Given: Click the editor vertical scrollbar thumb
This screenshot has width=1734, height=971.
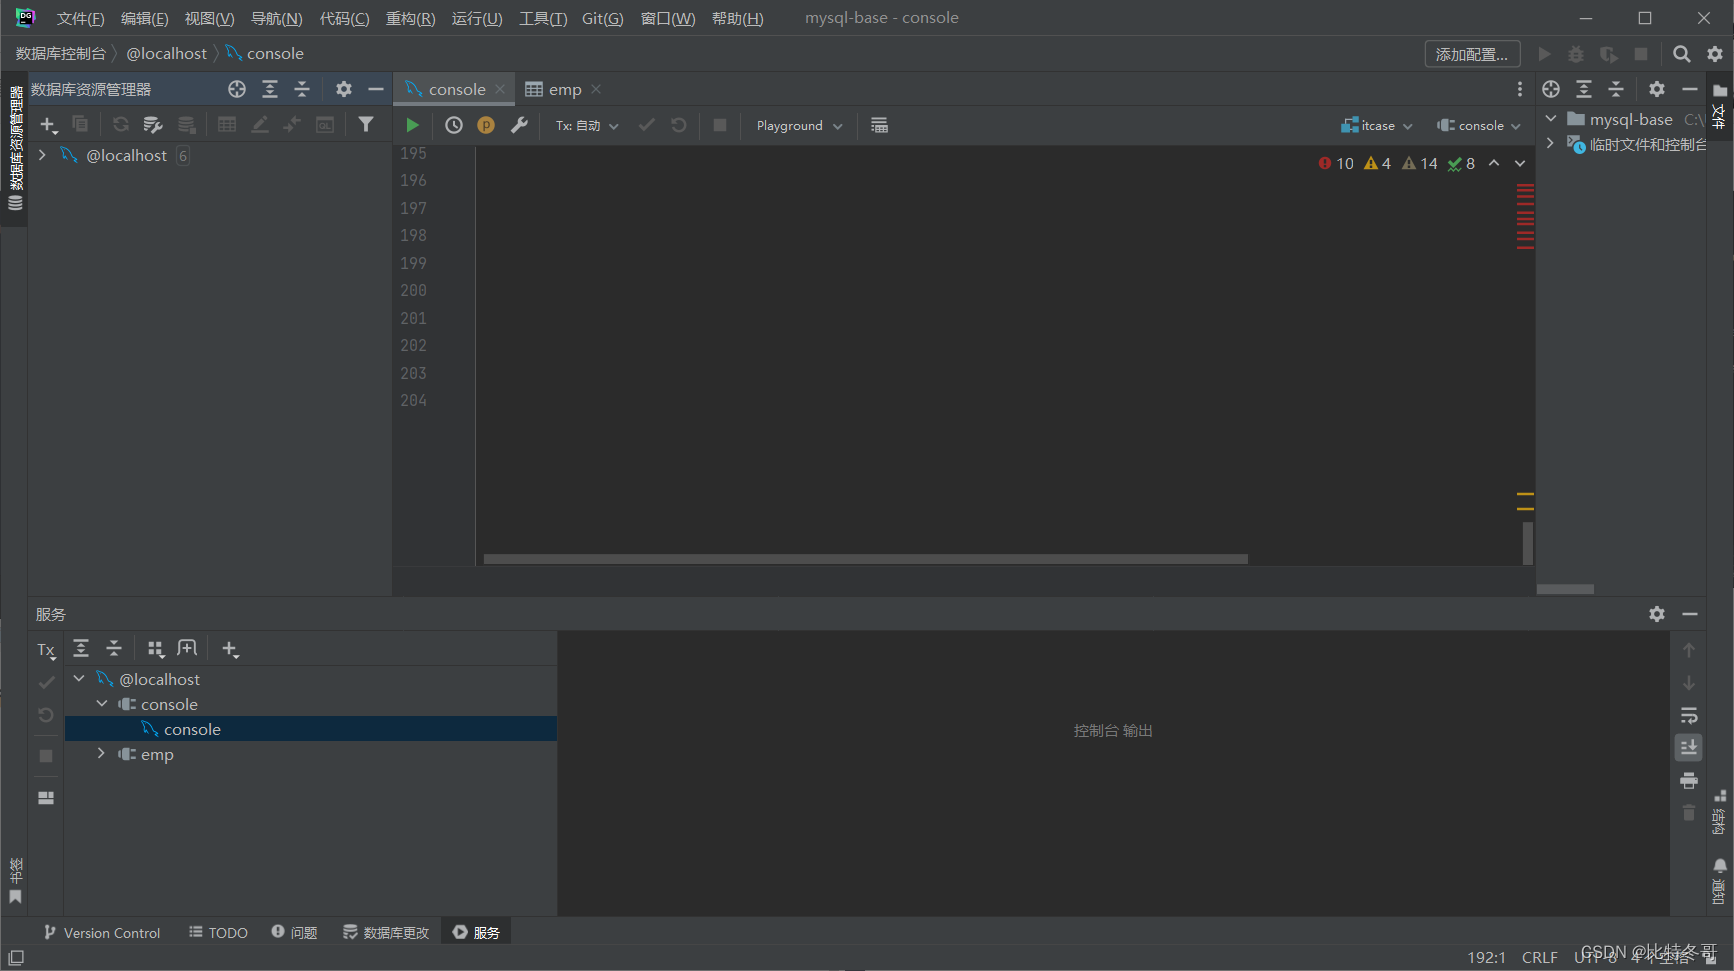Looking at the screenshot, I should pyautogui.click(x=1527, y=543).
